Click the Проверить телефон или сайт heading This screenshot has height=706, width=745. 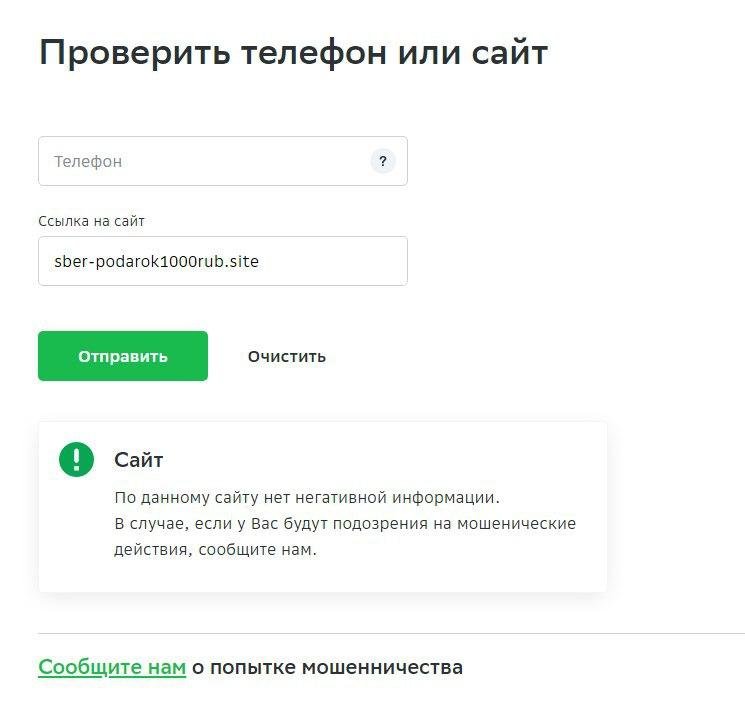[293, 53]
